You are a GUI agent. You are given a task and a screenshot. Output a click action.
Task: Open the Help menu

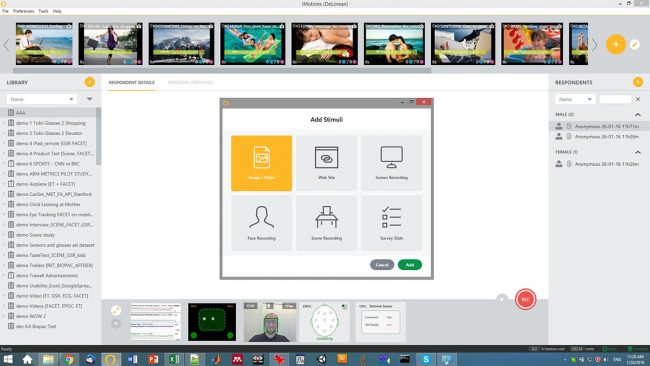coord(57,11)
